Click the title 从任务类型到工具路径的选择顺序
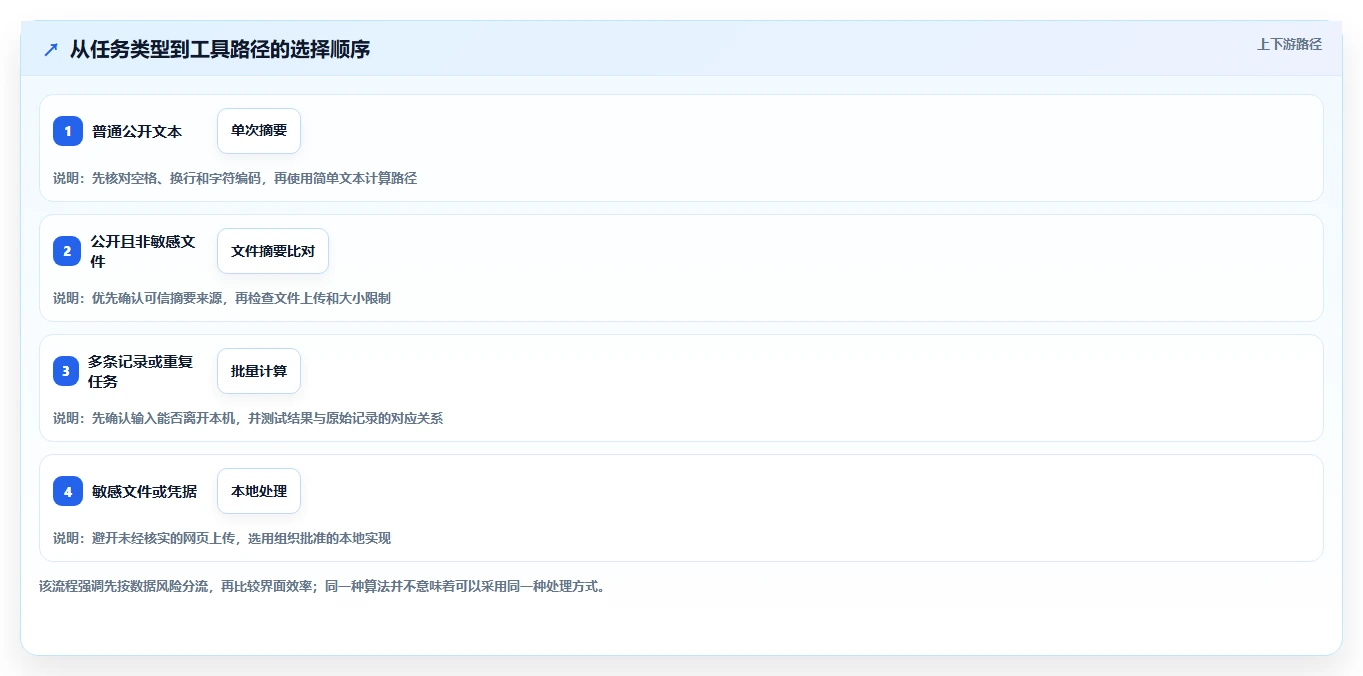 tap(220, 49)
